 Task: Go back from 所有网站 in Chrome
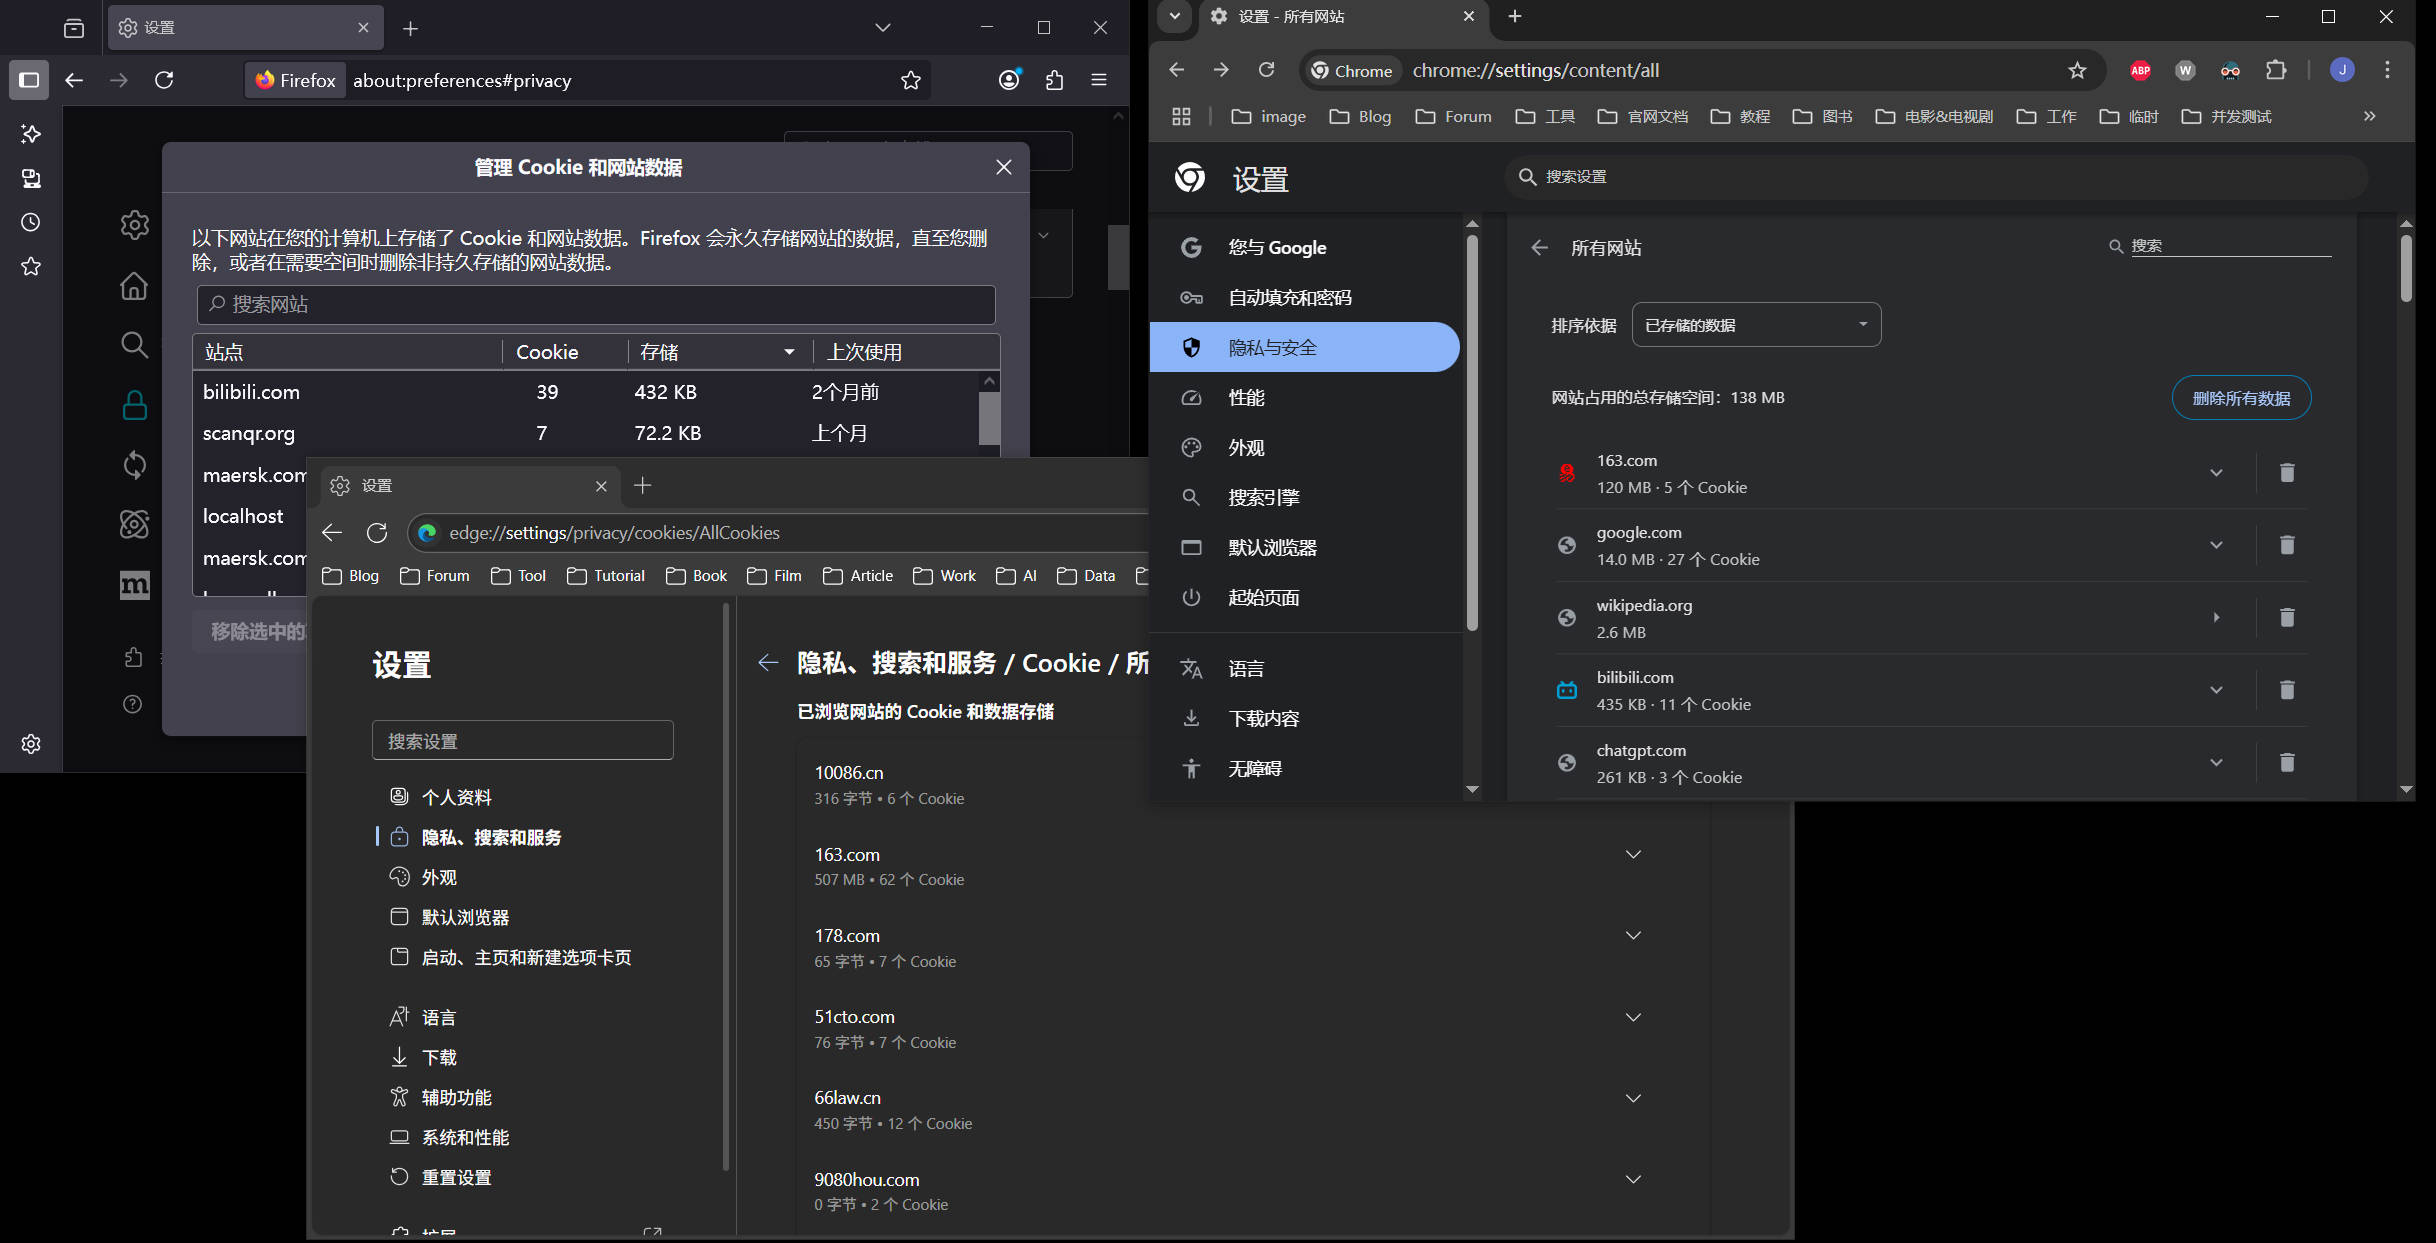(1539, 247)
